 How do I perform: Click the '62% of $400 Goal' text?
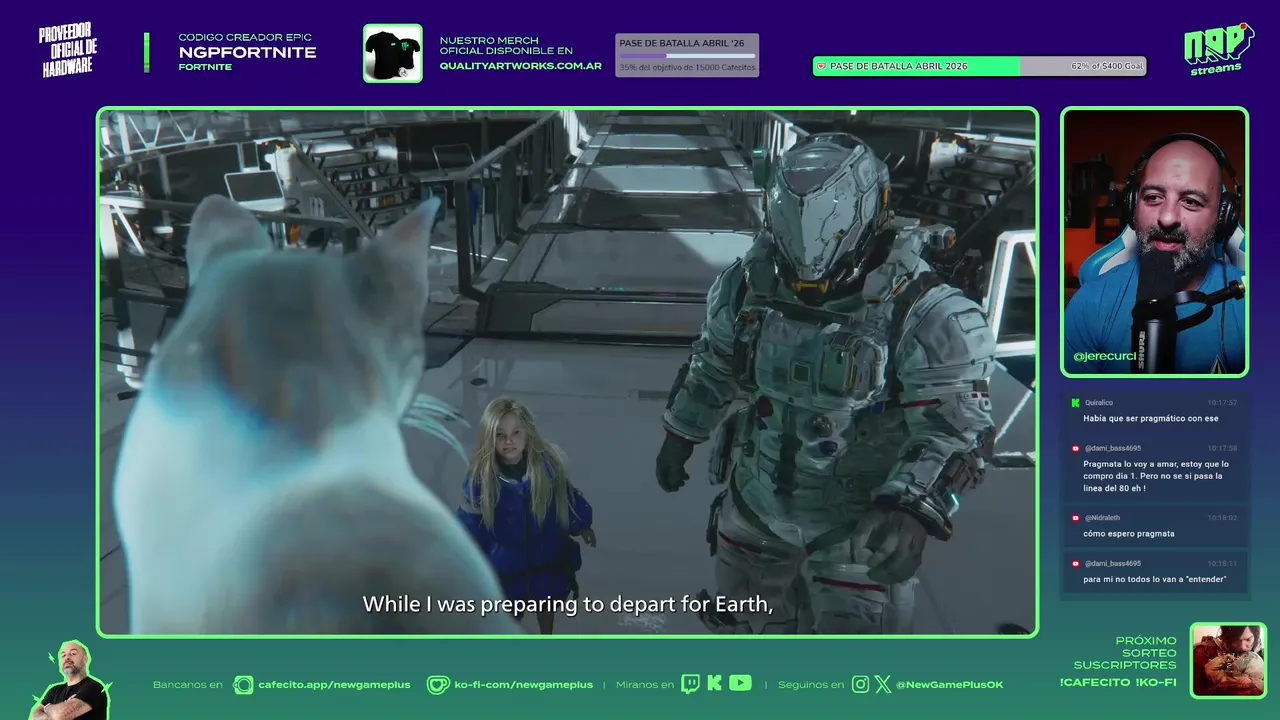point(1105,66)
